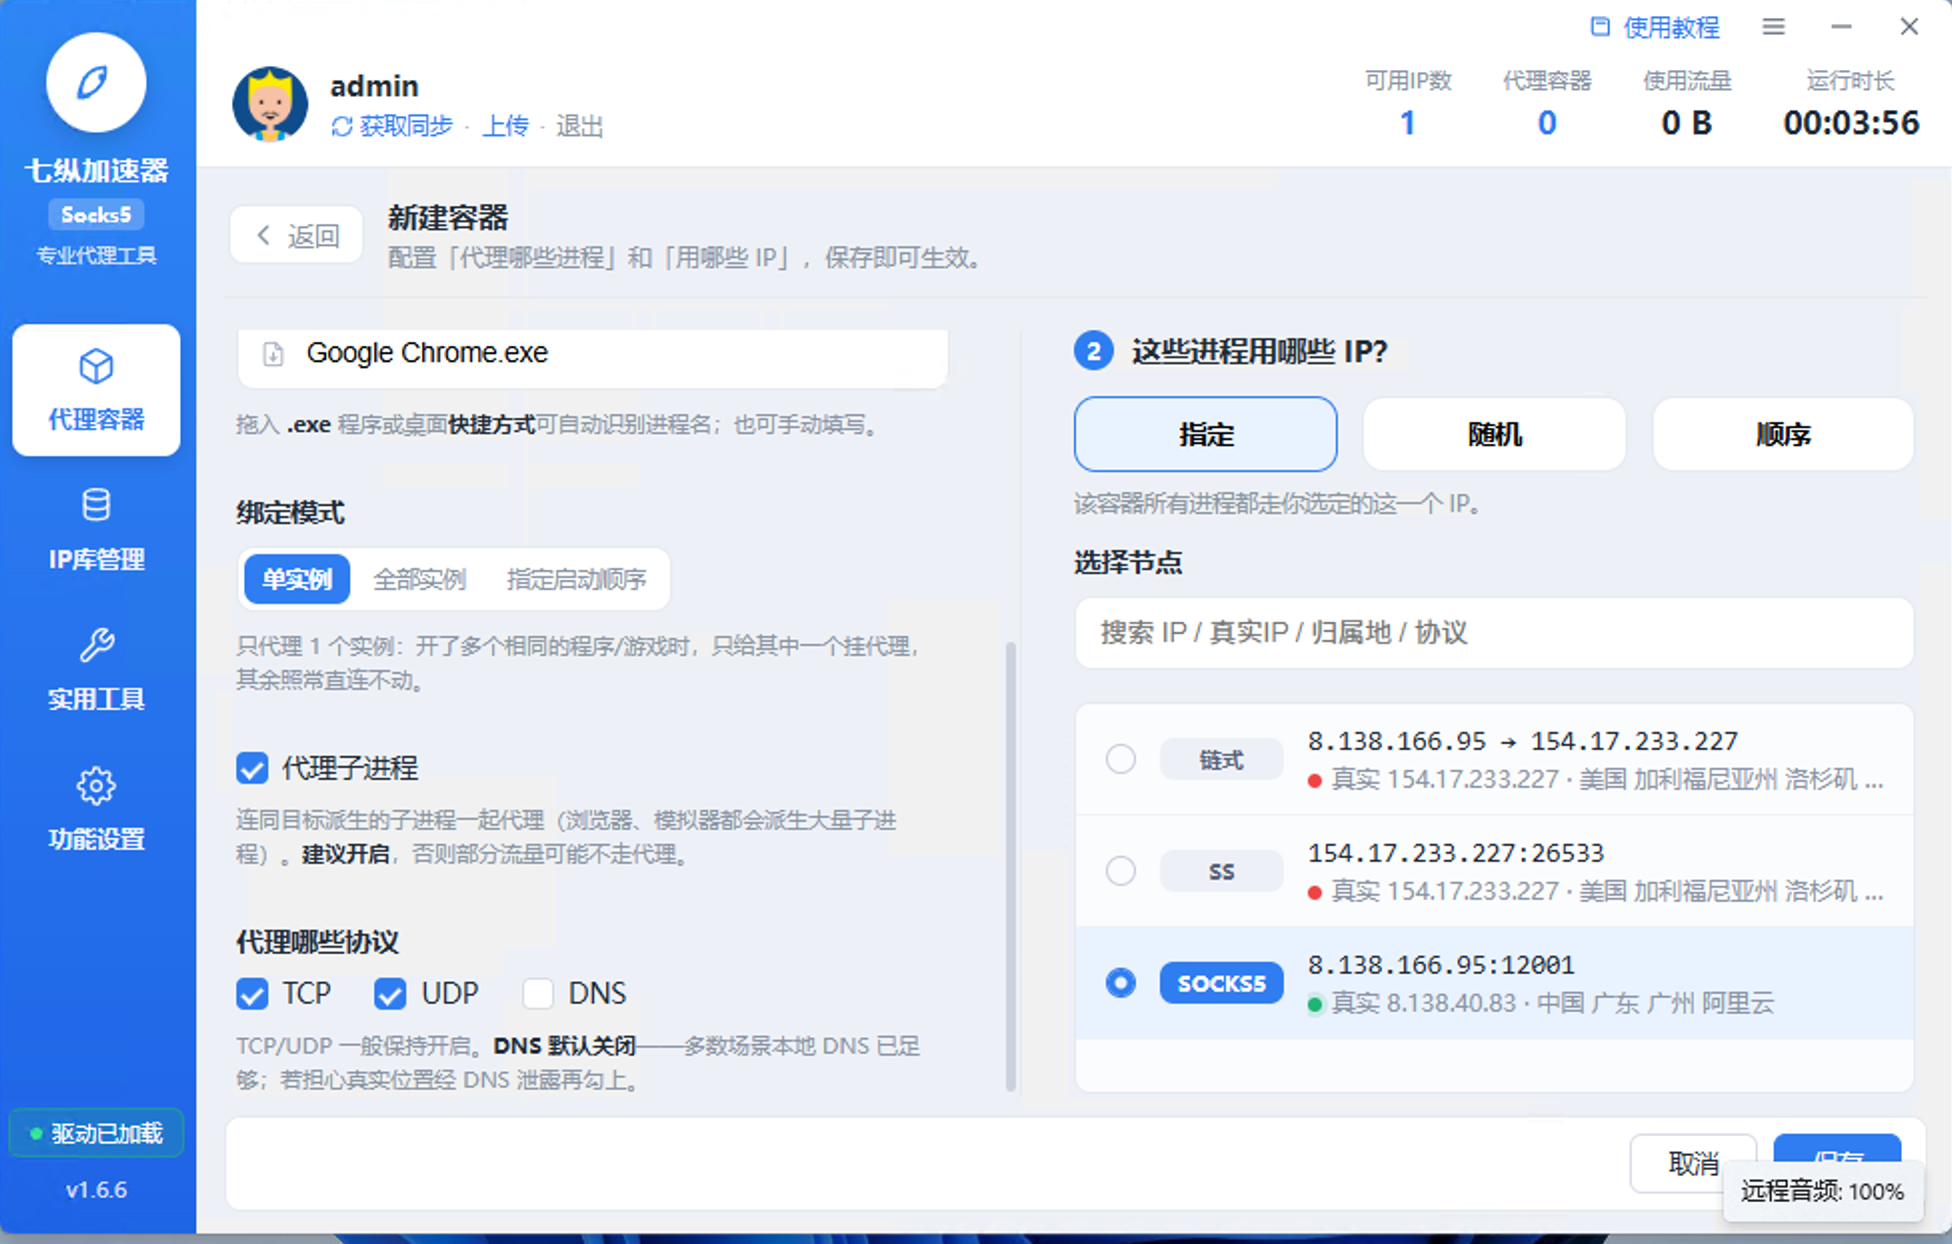Click 链式 tag label

1221,759
